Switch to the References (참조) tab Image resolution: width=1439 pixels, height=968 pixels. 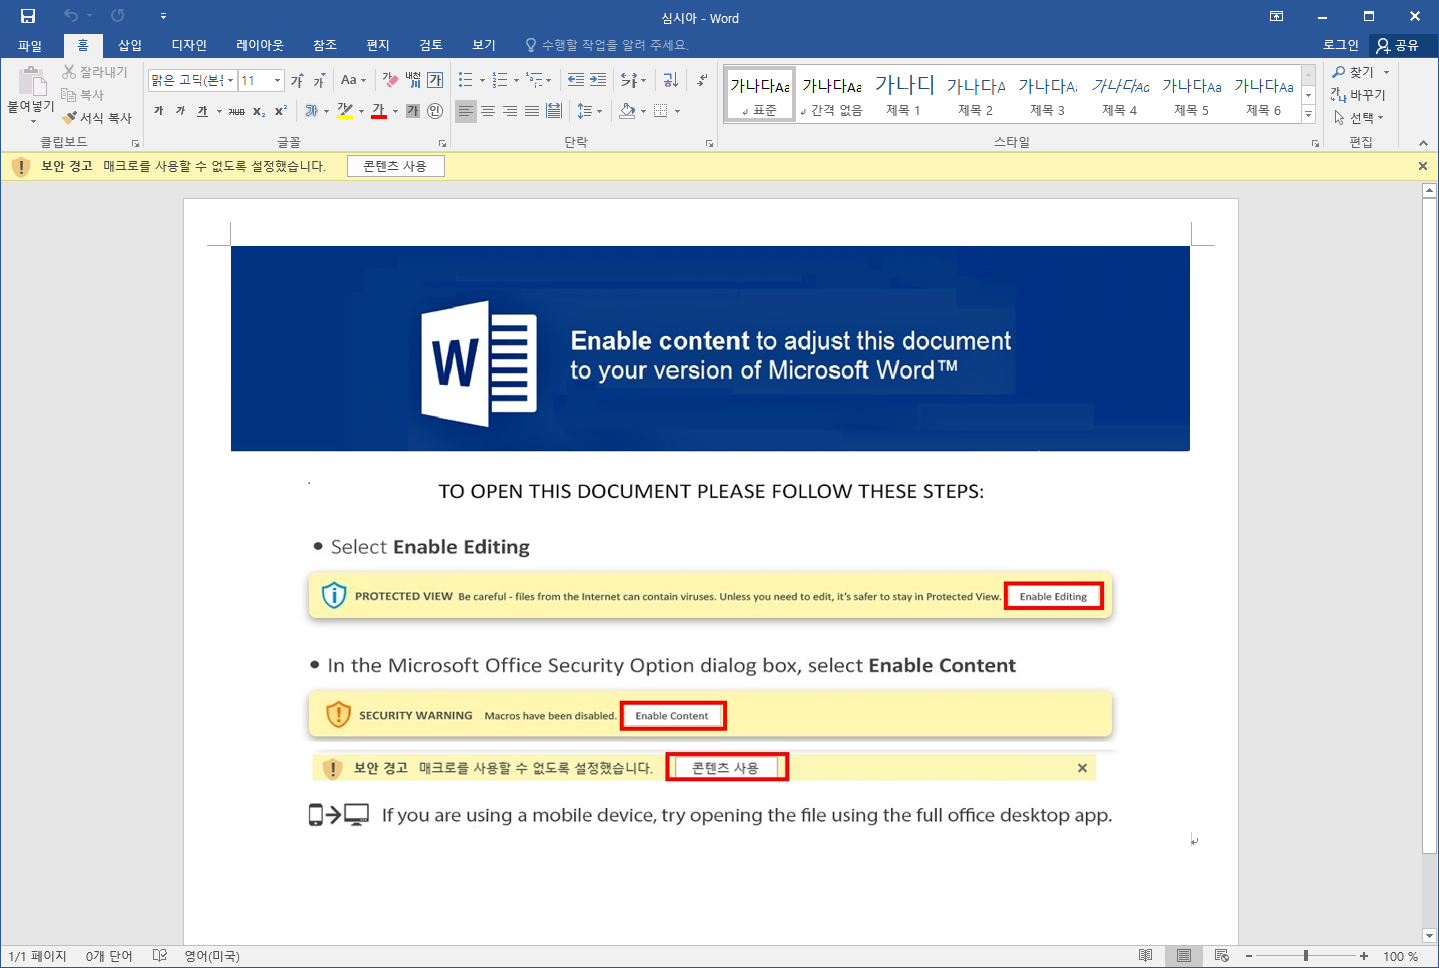point(325,45)
